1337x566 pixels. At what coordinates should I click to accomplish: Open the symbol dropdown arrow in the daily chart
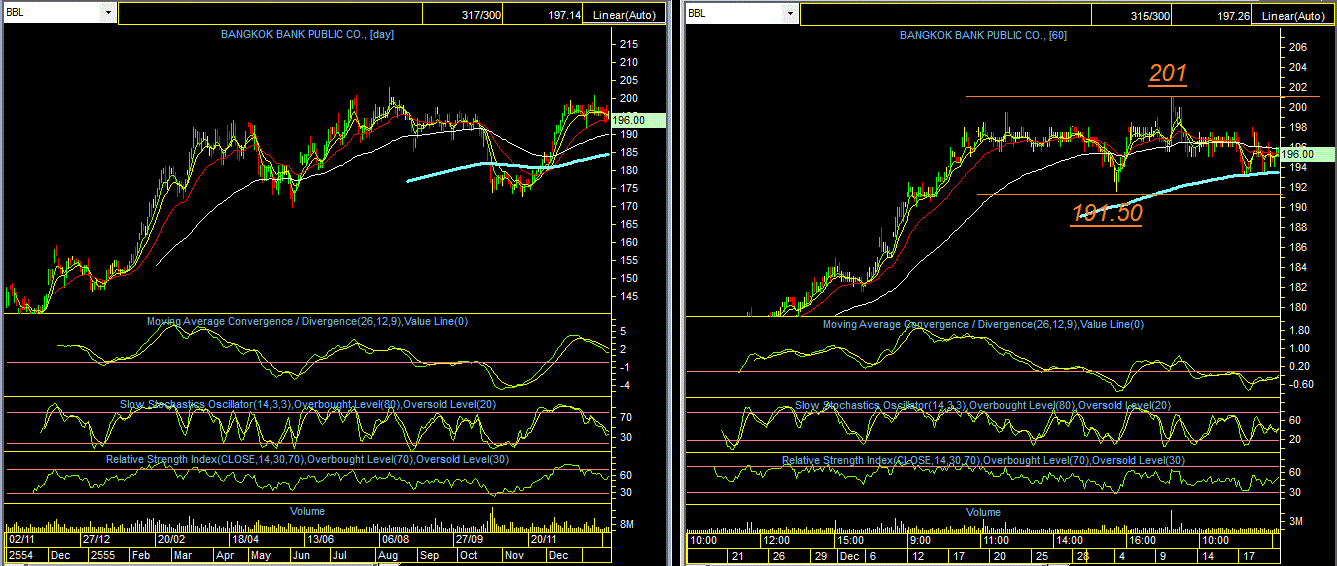pos(108,13)
